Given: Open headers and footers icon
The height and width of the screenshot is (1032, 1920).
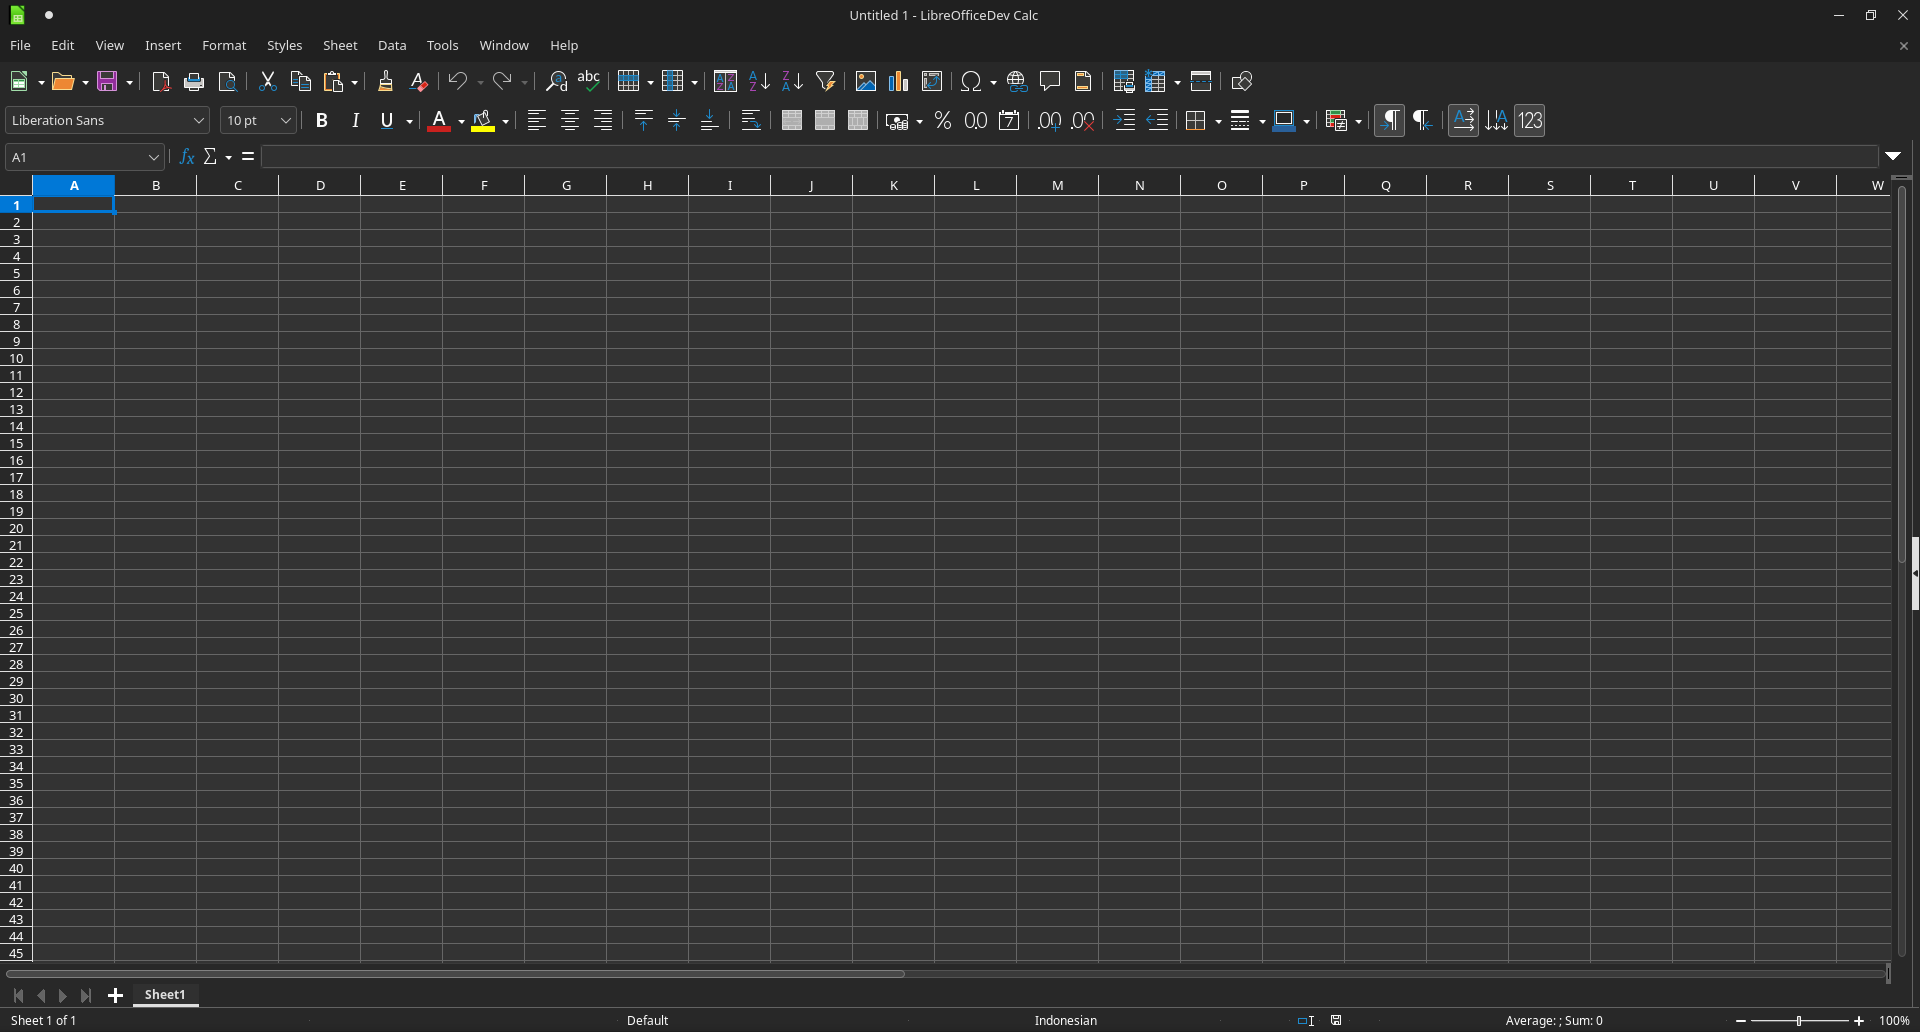Looking at the screenshot, I should click(x=1083, y=82).
